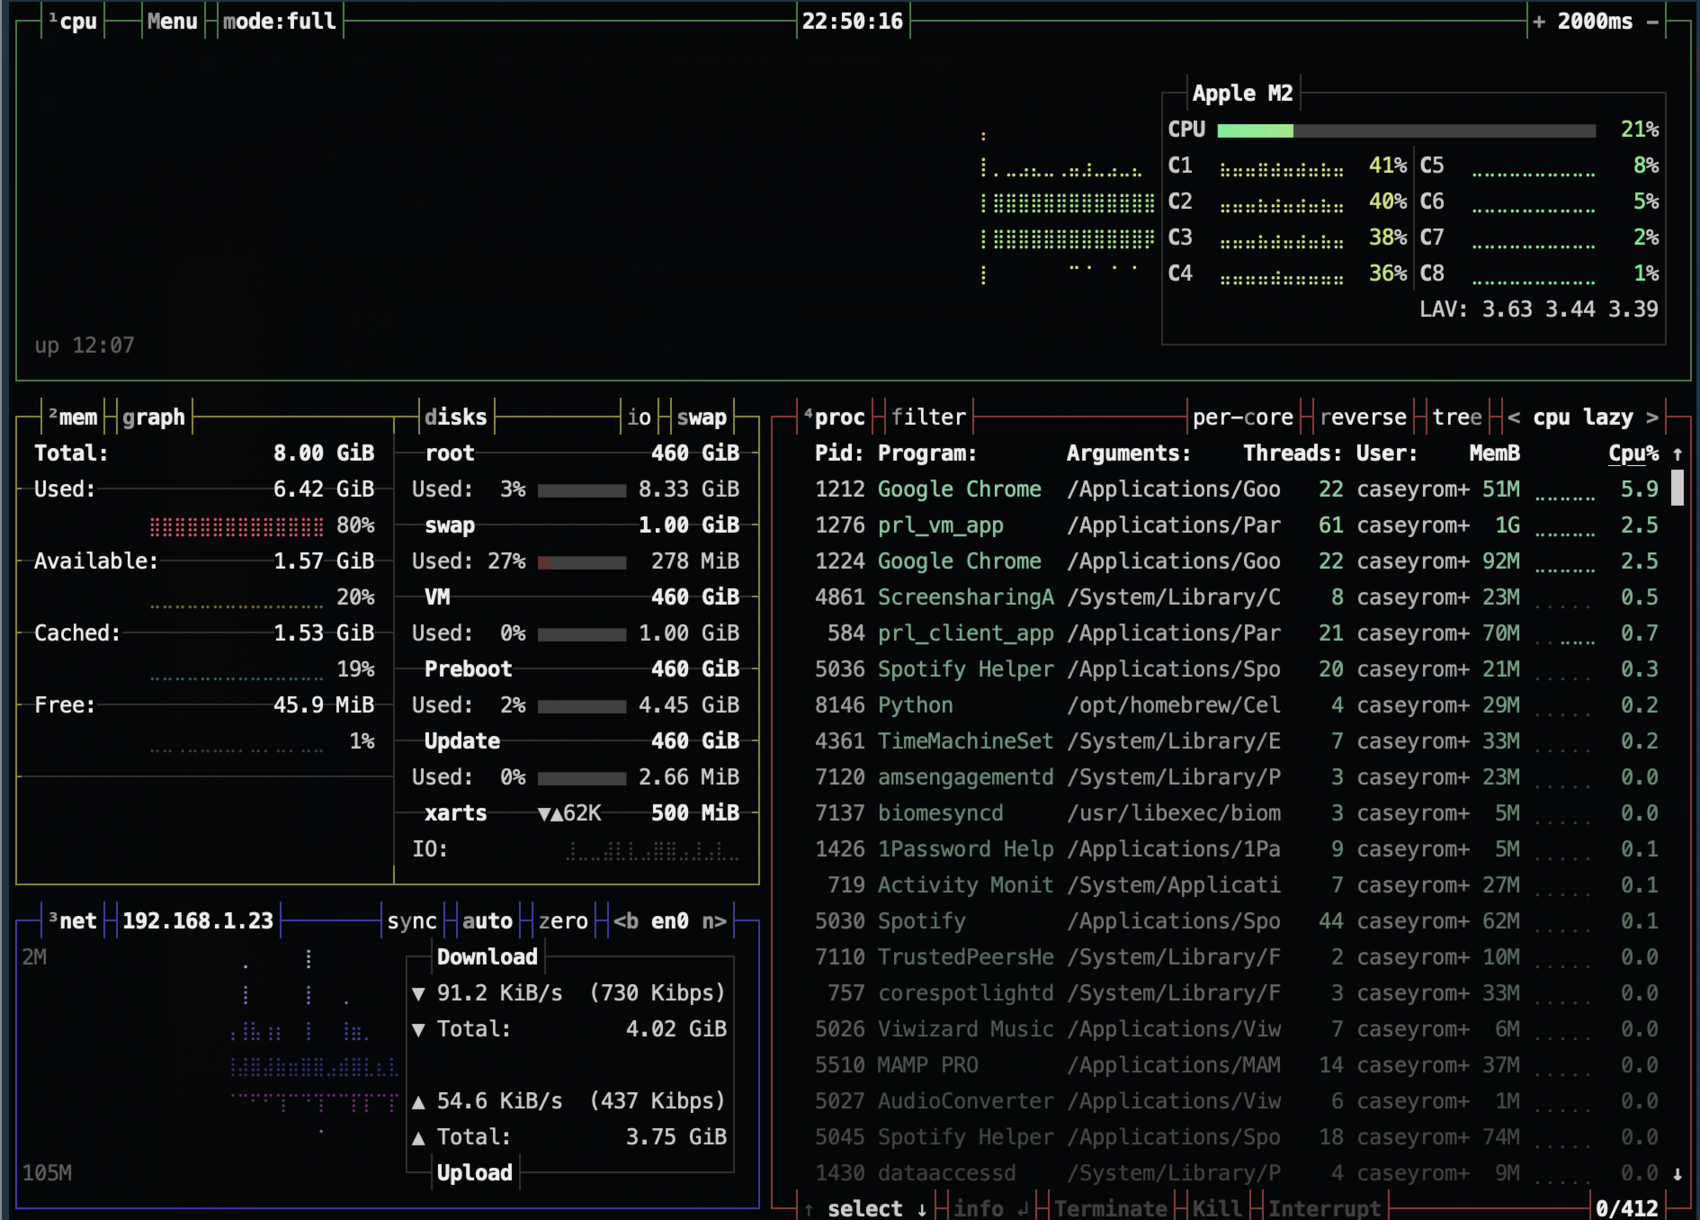The width and height of the screenshot is (1700, 1220).
Task: Select the amsengagementd process row
Action: (1236, 777)
